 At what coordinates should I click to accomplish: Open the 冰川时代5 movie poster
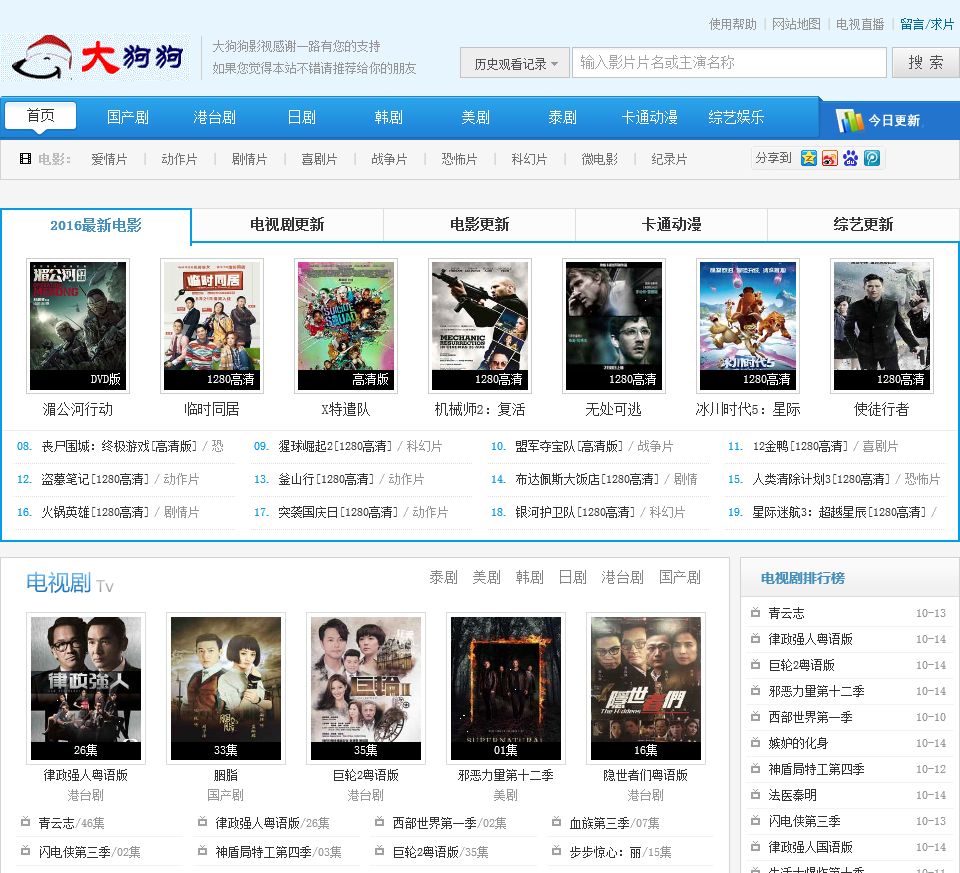pyautogui.click(x=748, y=326)
